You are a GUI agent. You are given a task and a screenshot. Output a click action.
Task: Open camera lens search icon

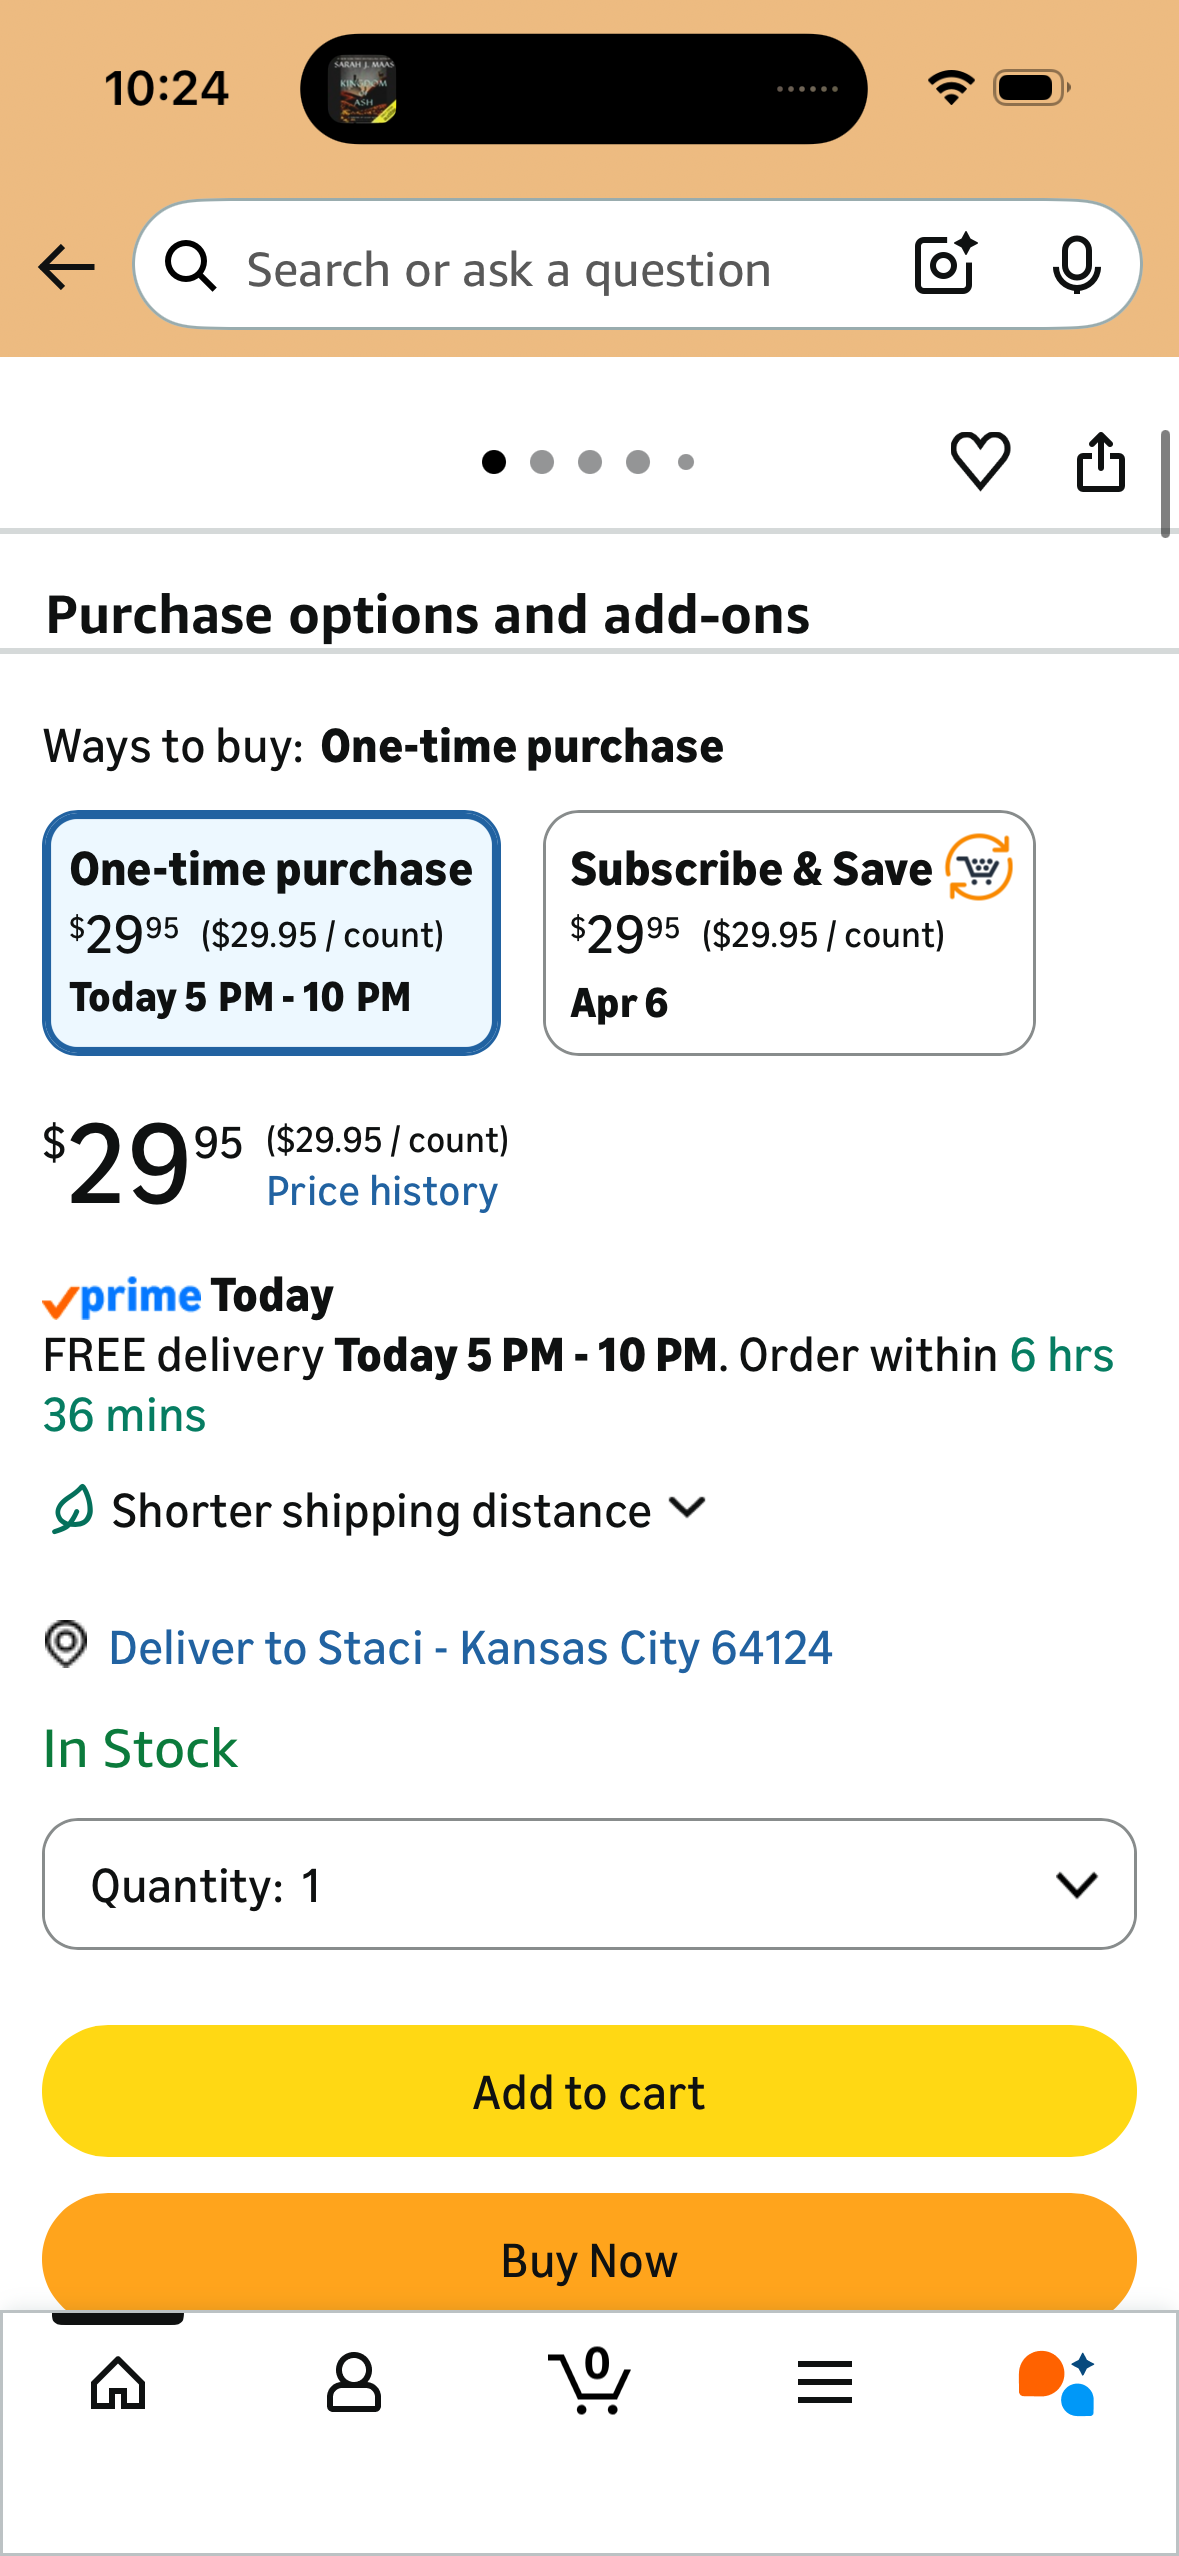(x=945, y=264)
